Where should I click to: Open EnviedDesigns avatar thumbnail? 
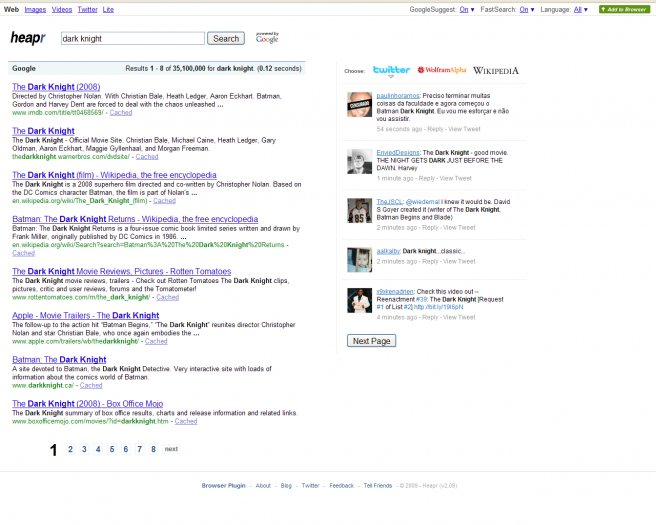(x=359, y=161)
